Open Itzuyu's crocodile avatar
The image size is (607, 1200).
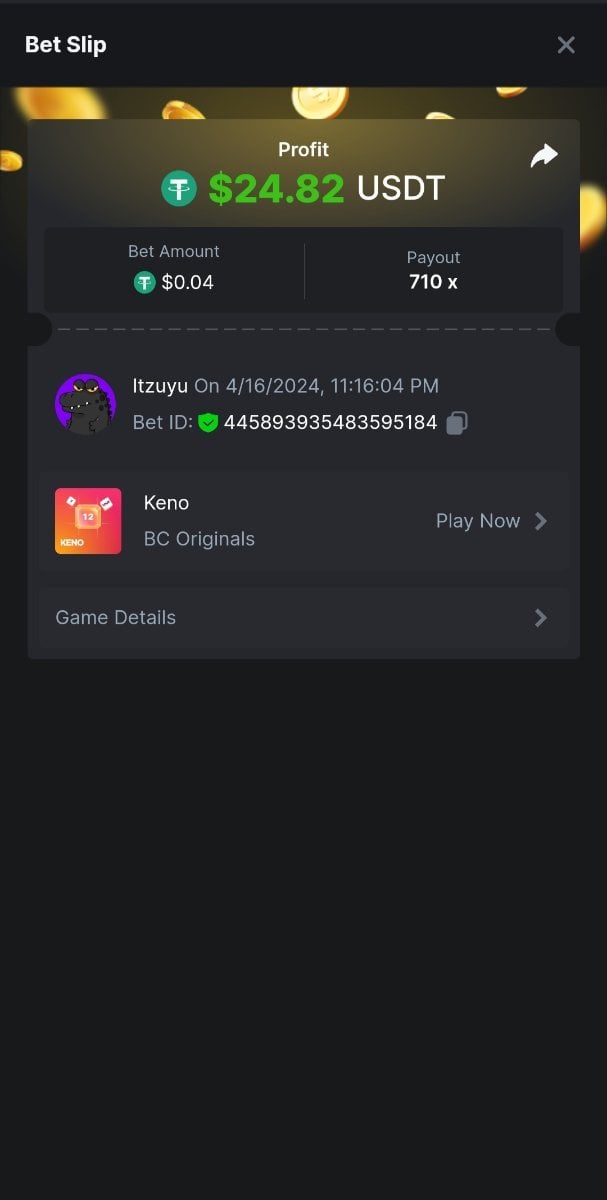point(85,404)
